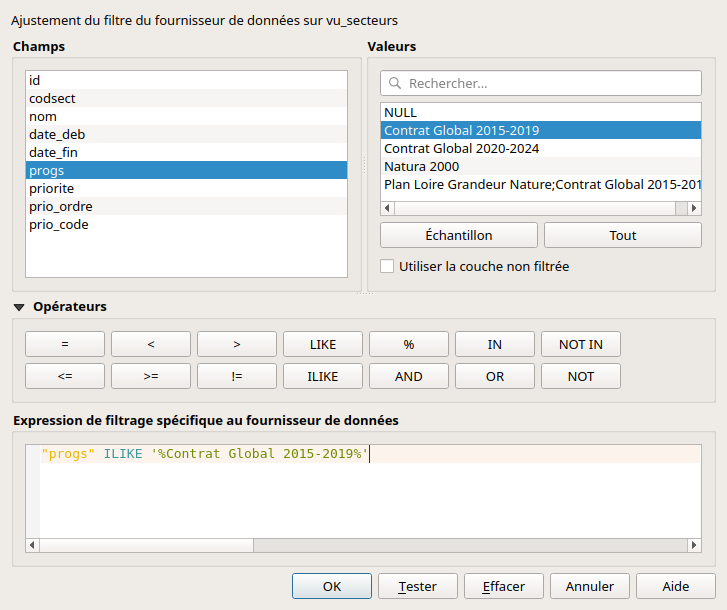Select 'Contrat Global 2020-2024' value
Viewport: 727px width, 610px height.
coord(540,148)
